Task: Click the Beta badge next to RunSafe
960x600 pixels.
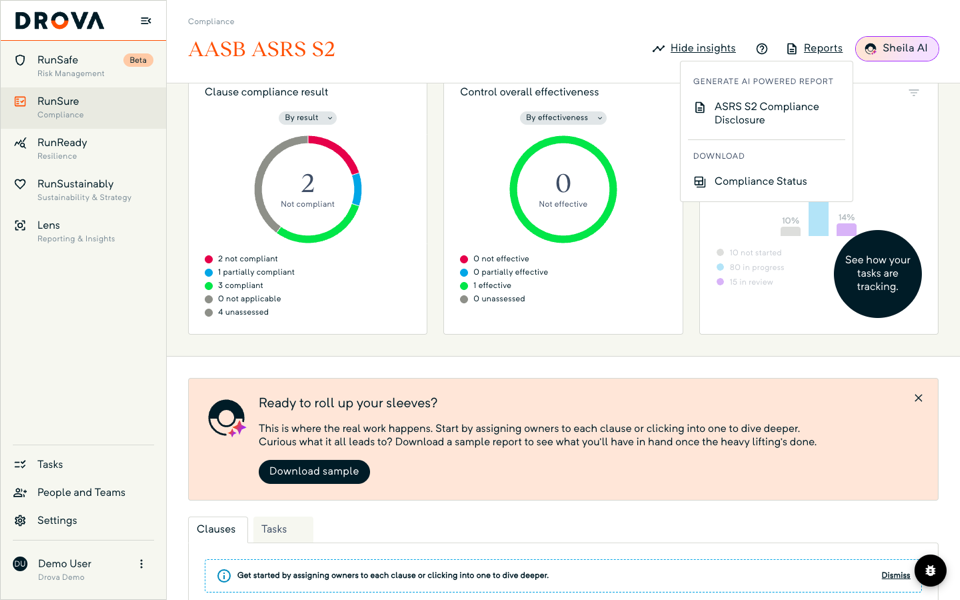Action: [x=138, y=60]
